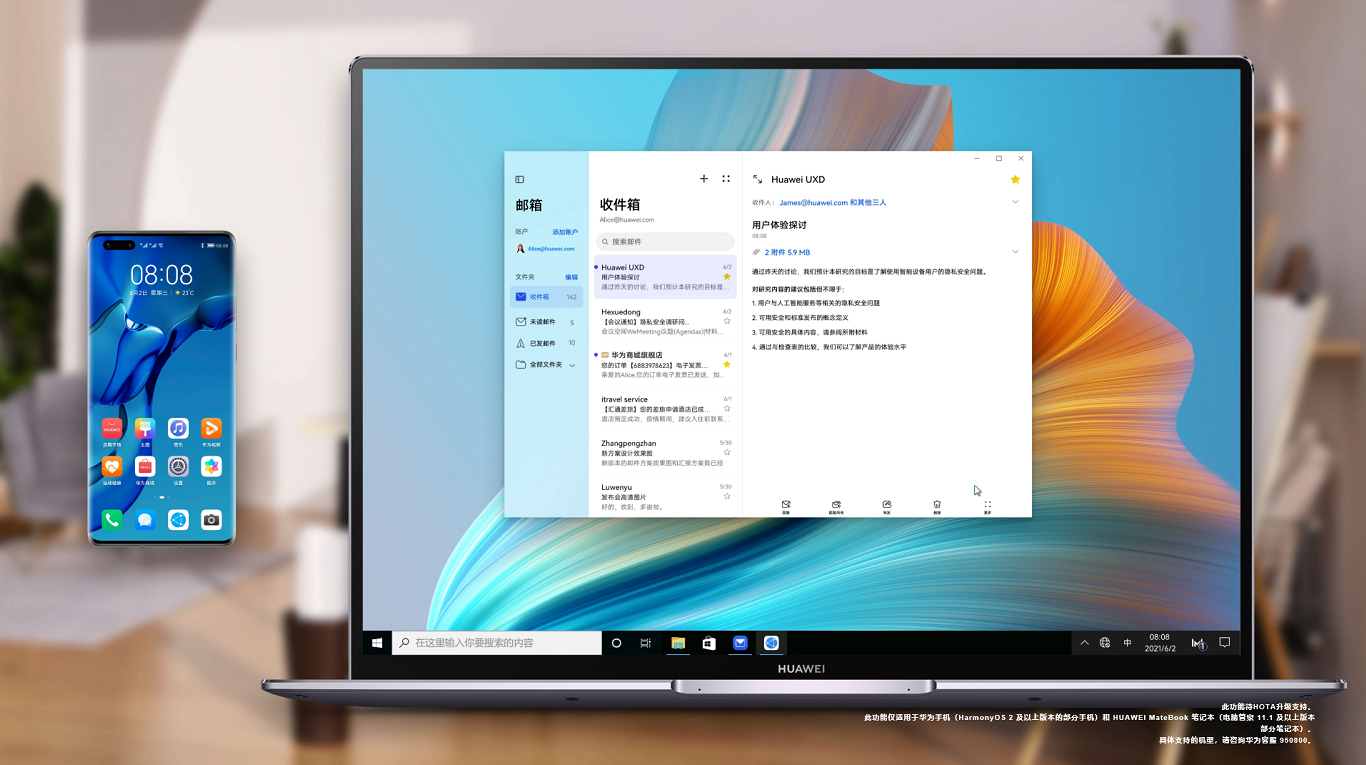Screen dimensions: 1366x765
Task: Unstar the open Huawei UXD email header
Action: (1015, 180)
